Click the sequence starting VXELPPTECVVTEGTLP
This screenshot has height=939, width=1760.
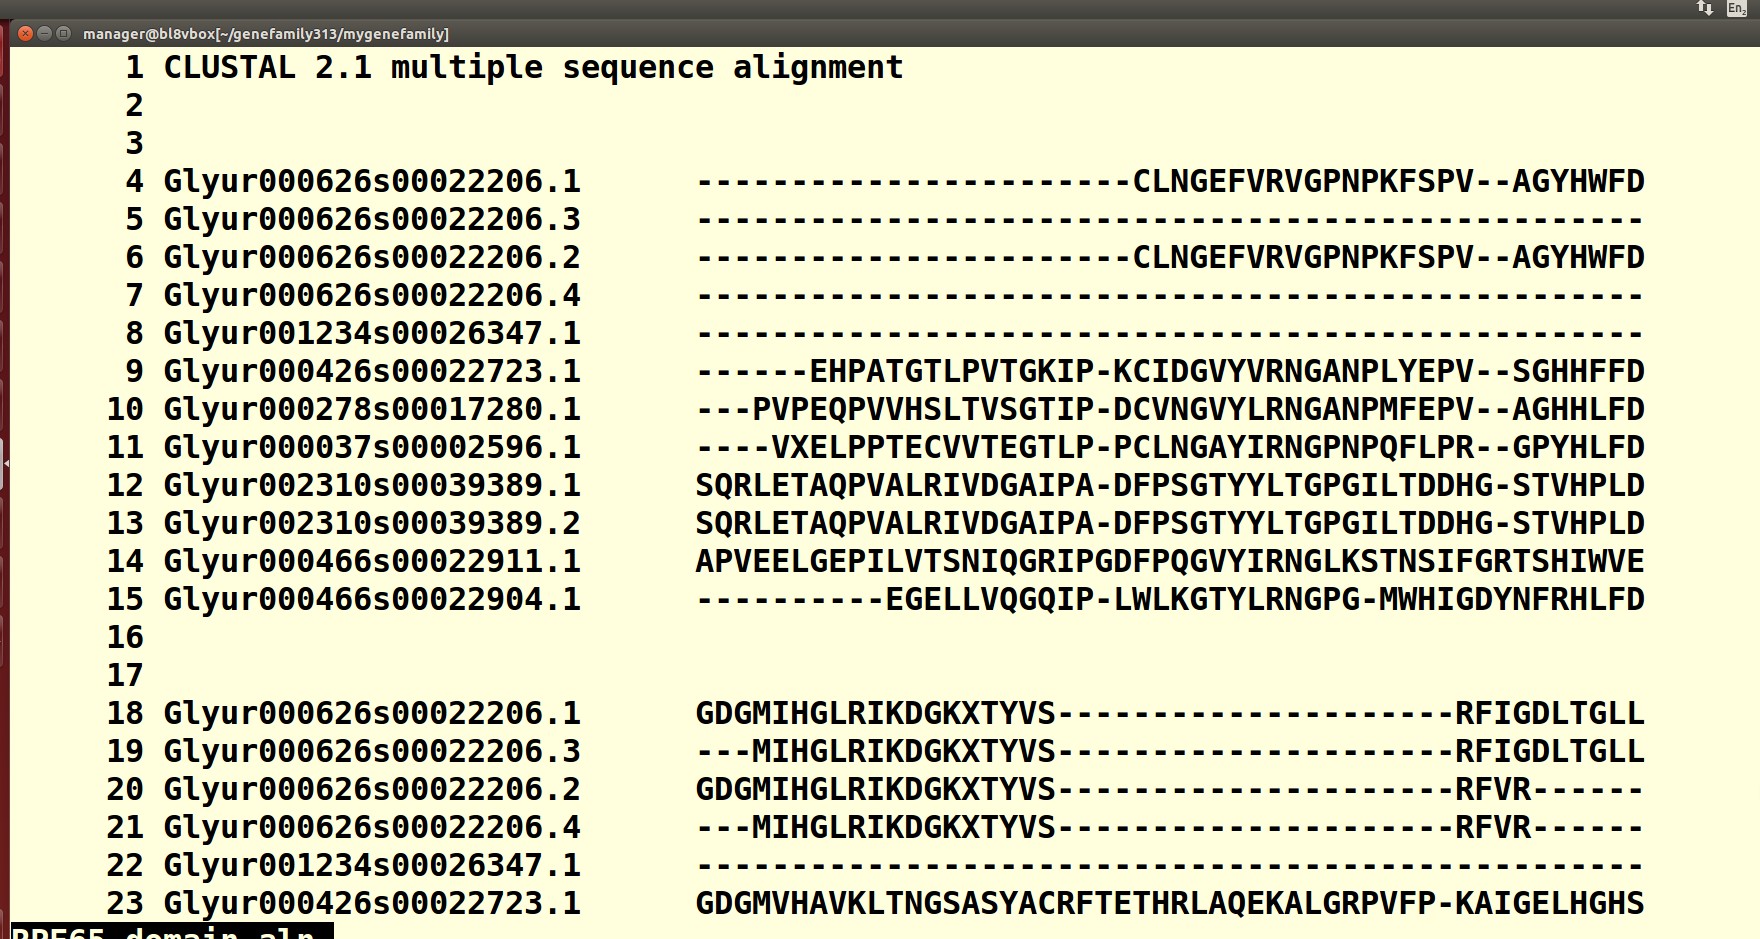tap(1170, 448)
